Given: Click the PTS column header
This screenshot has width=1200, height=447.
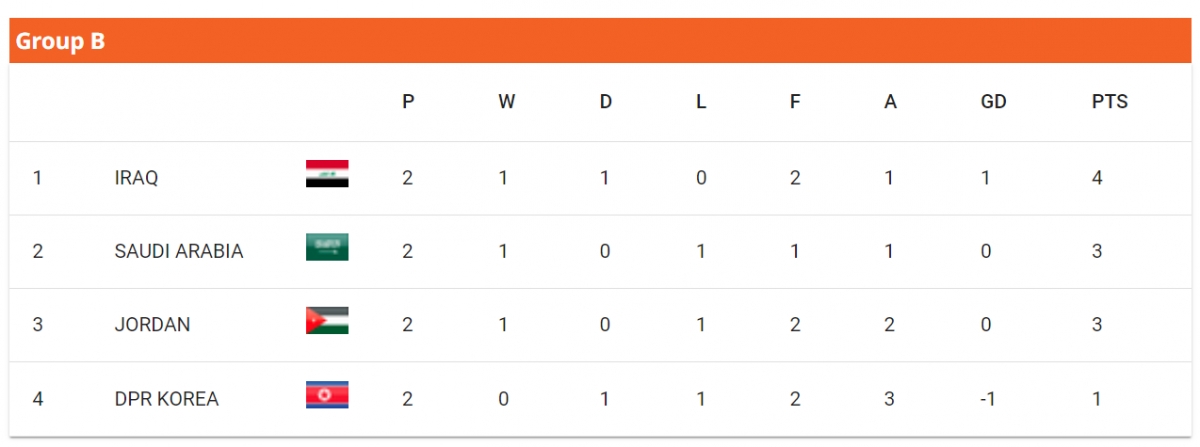Looking at the screenshot, I should tap(1110, 102).
